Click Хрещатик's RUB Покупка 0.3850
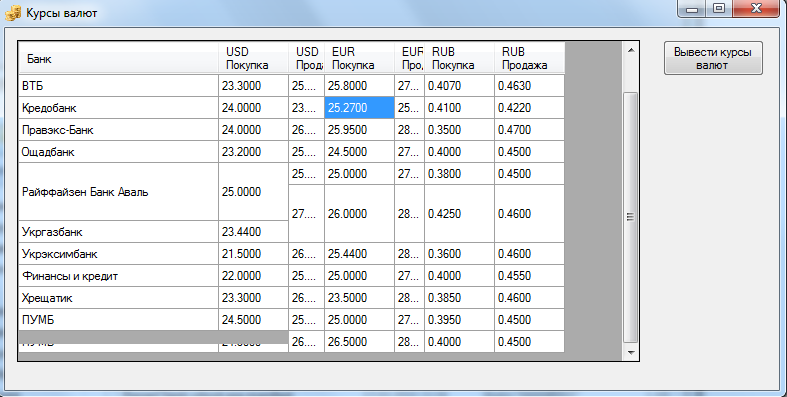The height and width of the screenshot is (397, 787). coord(459,298)
